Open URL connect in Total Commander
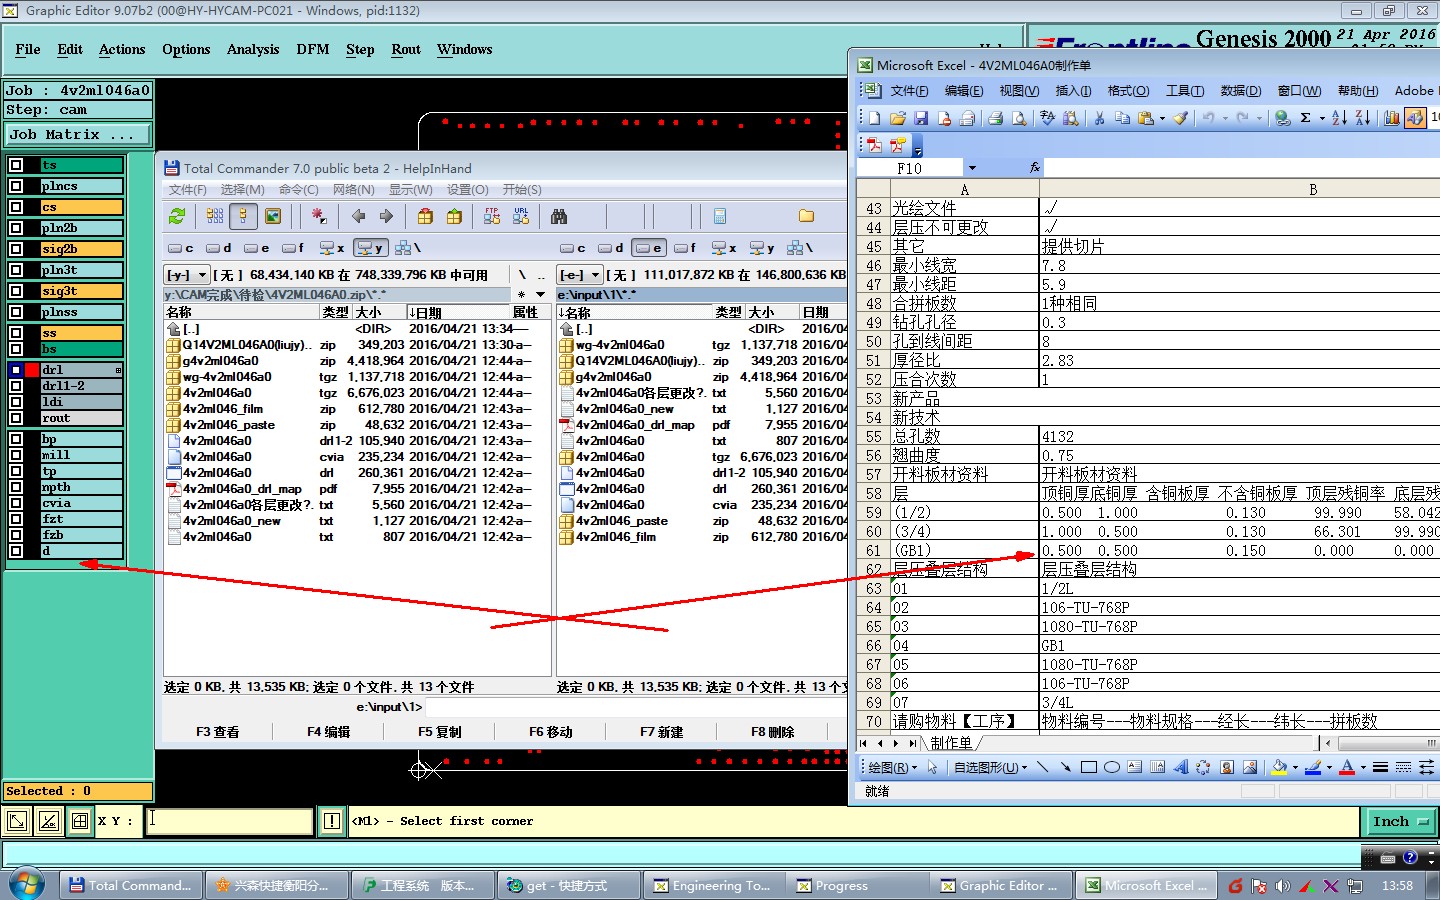This screenshot has height=900, width=1440. (521, 216)
